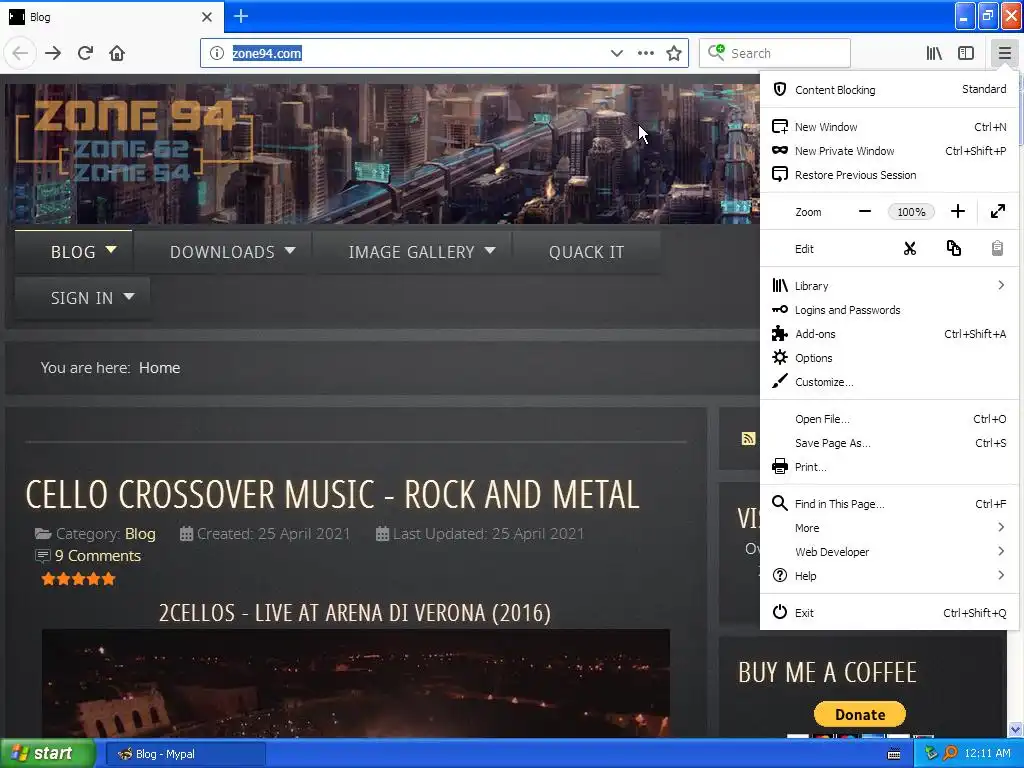The image size is (1024, 768).
Task: Open browser Options
Action: point(889,358)
